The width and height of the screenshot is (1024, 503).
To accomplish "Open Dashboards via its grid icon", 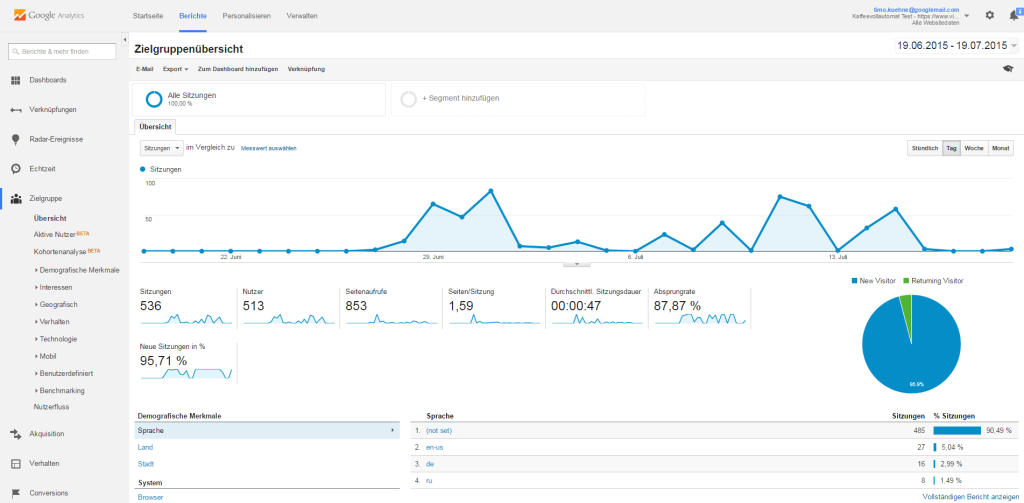I will click(x=16, y=80).
